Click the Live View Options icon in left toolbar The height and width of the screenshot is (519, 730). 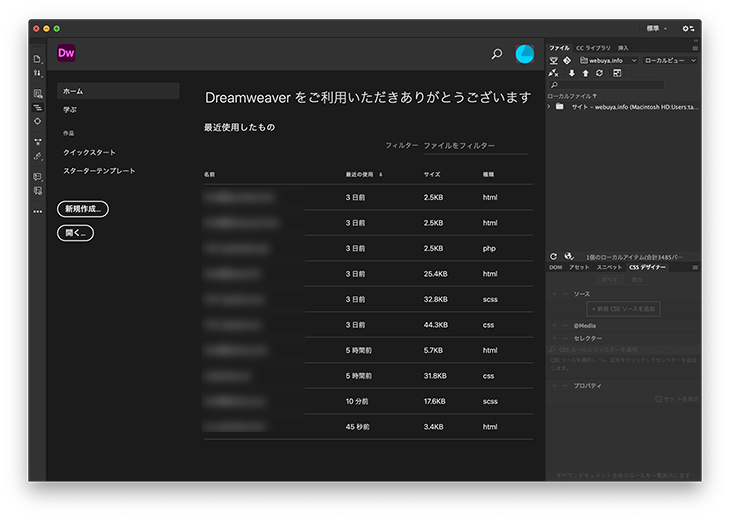coord(38,94)
